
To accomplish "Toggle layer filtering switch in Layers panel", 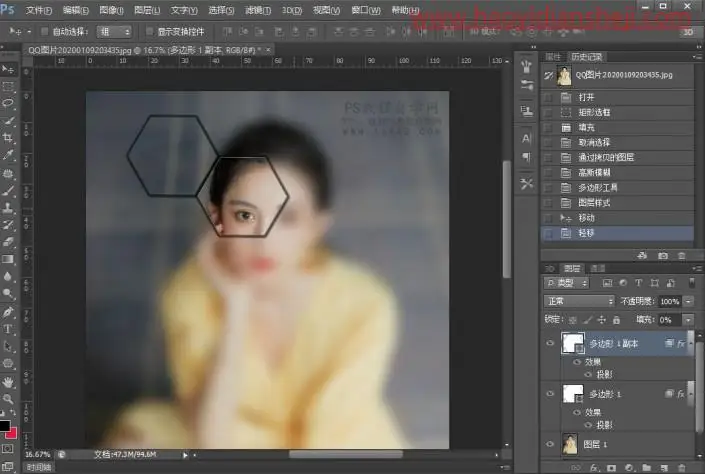I will tap(692, 282).
